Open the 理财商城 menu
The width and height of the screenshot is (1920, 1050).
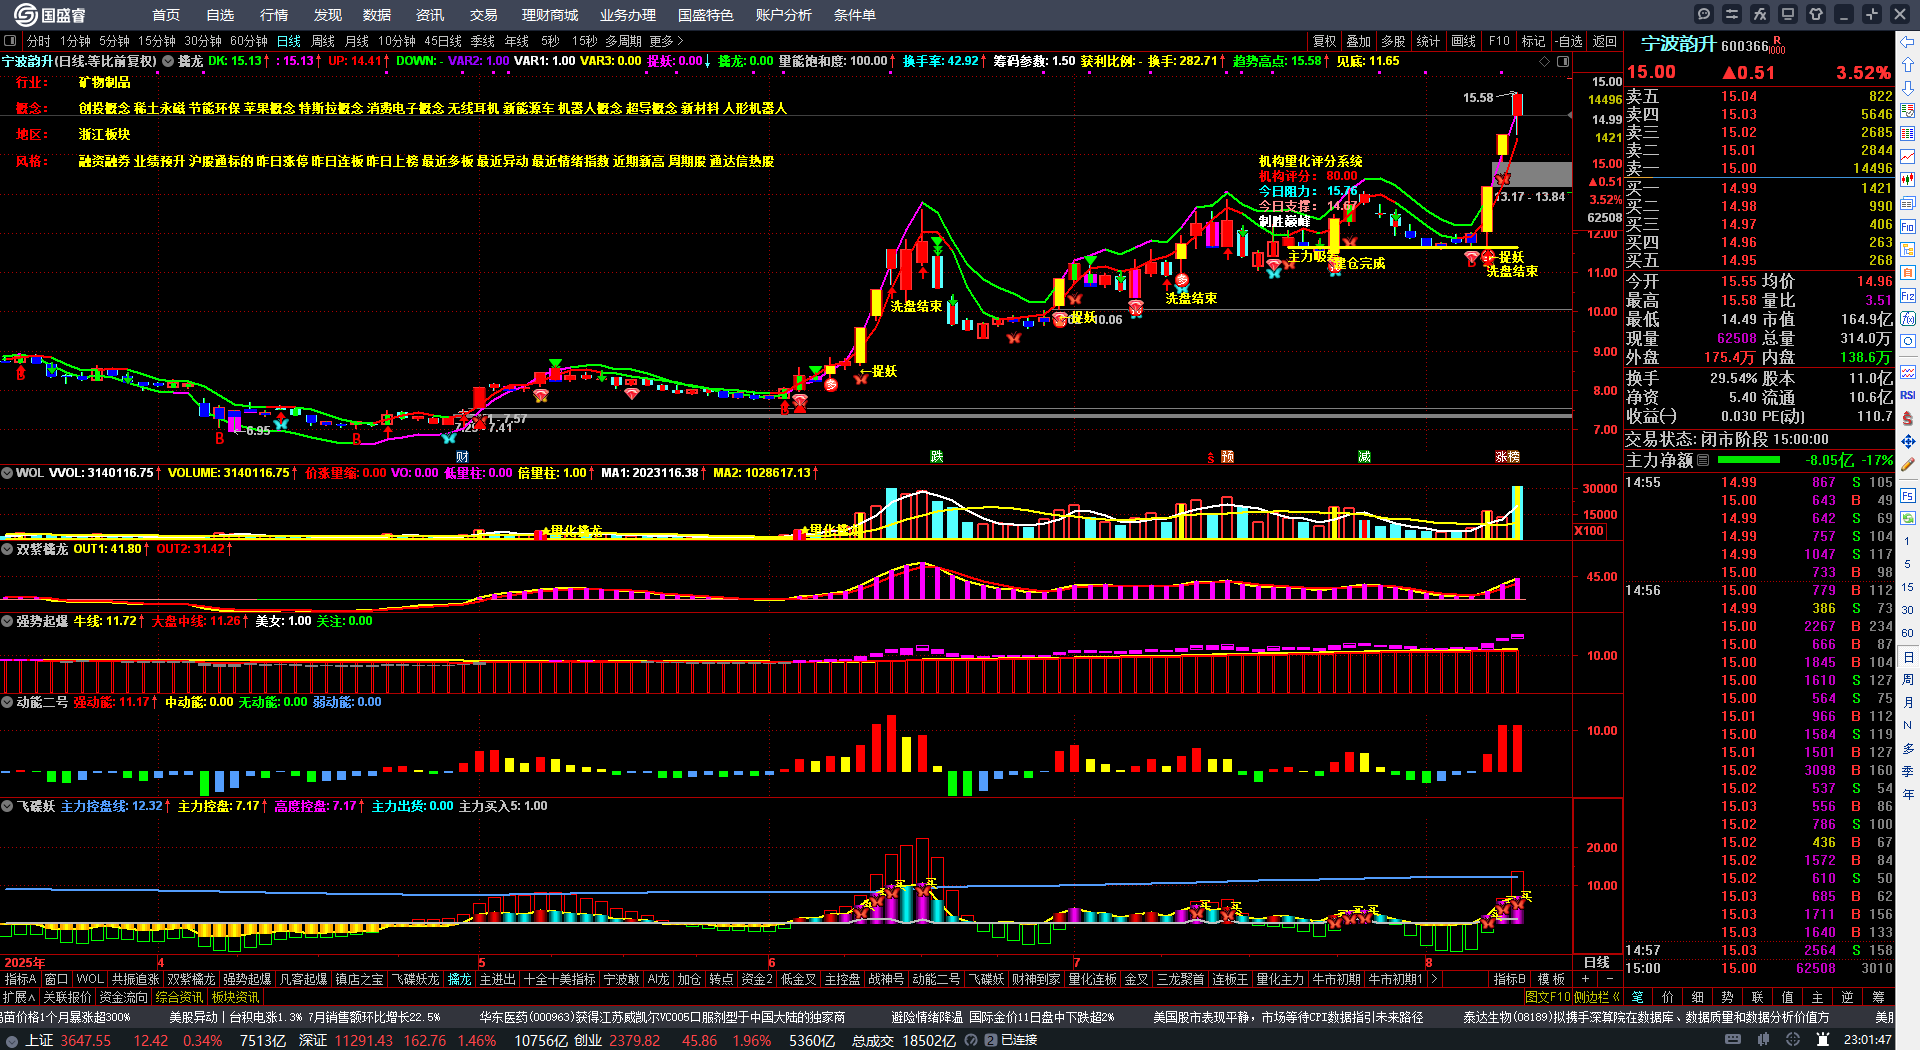(x=550, y=15)
